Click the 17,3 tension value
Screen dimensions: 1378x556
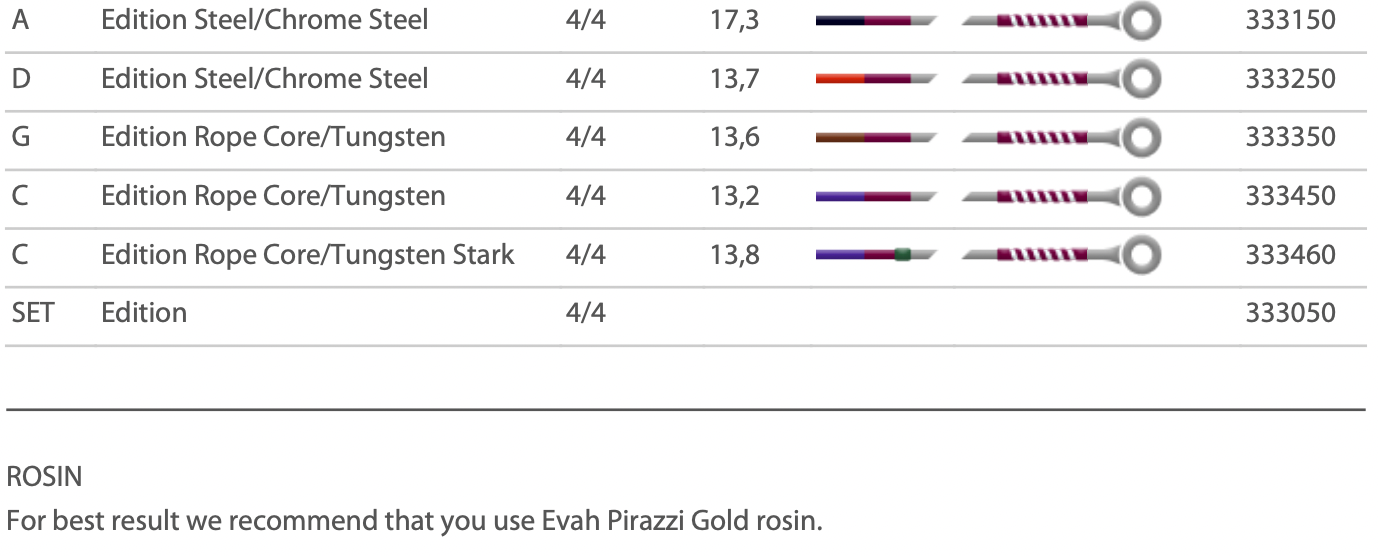pyautogui.click(x=734, y=20)
